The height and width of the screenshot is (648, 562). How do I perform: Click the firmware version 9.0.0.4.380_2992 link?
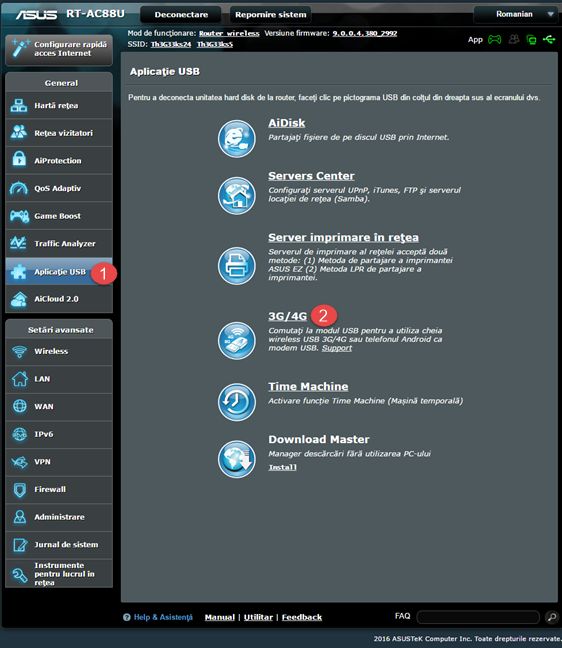pyautogui.click(x=365, y=33)
